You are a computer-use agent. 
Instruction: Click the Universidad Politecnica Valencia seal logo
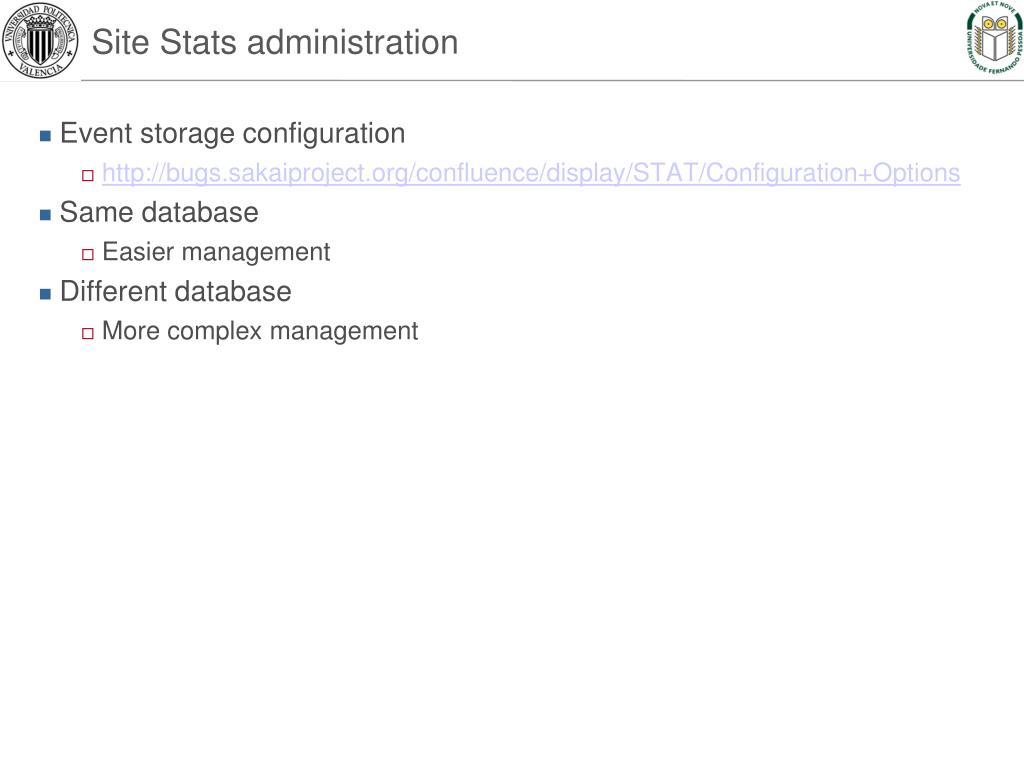40,40
